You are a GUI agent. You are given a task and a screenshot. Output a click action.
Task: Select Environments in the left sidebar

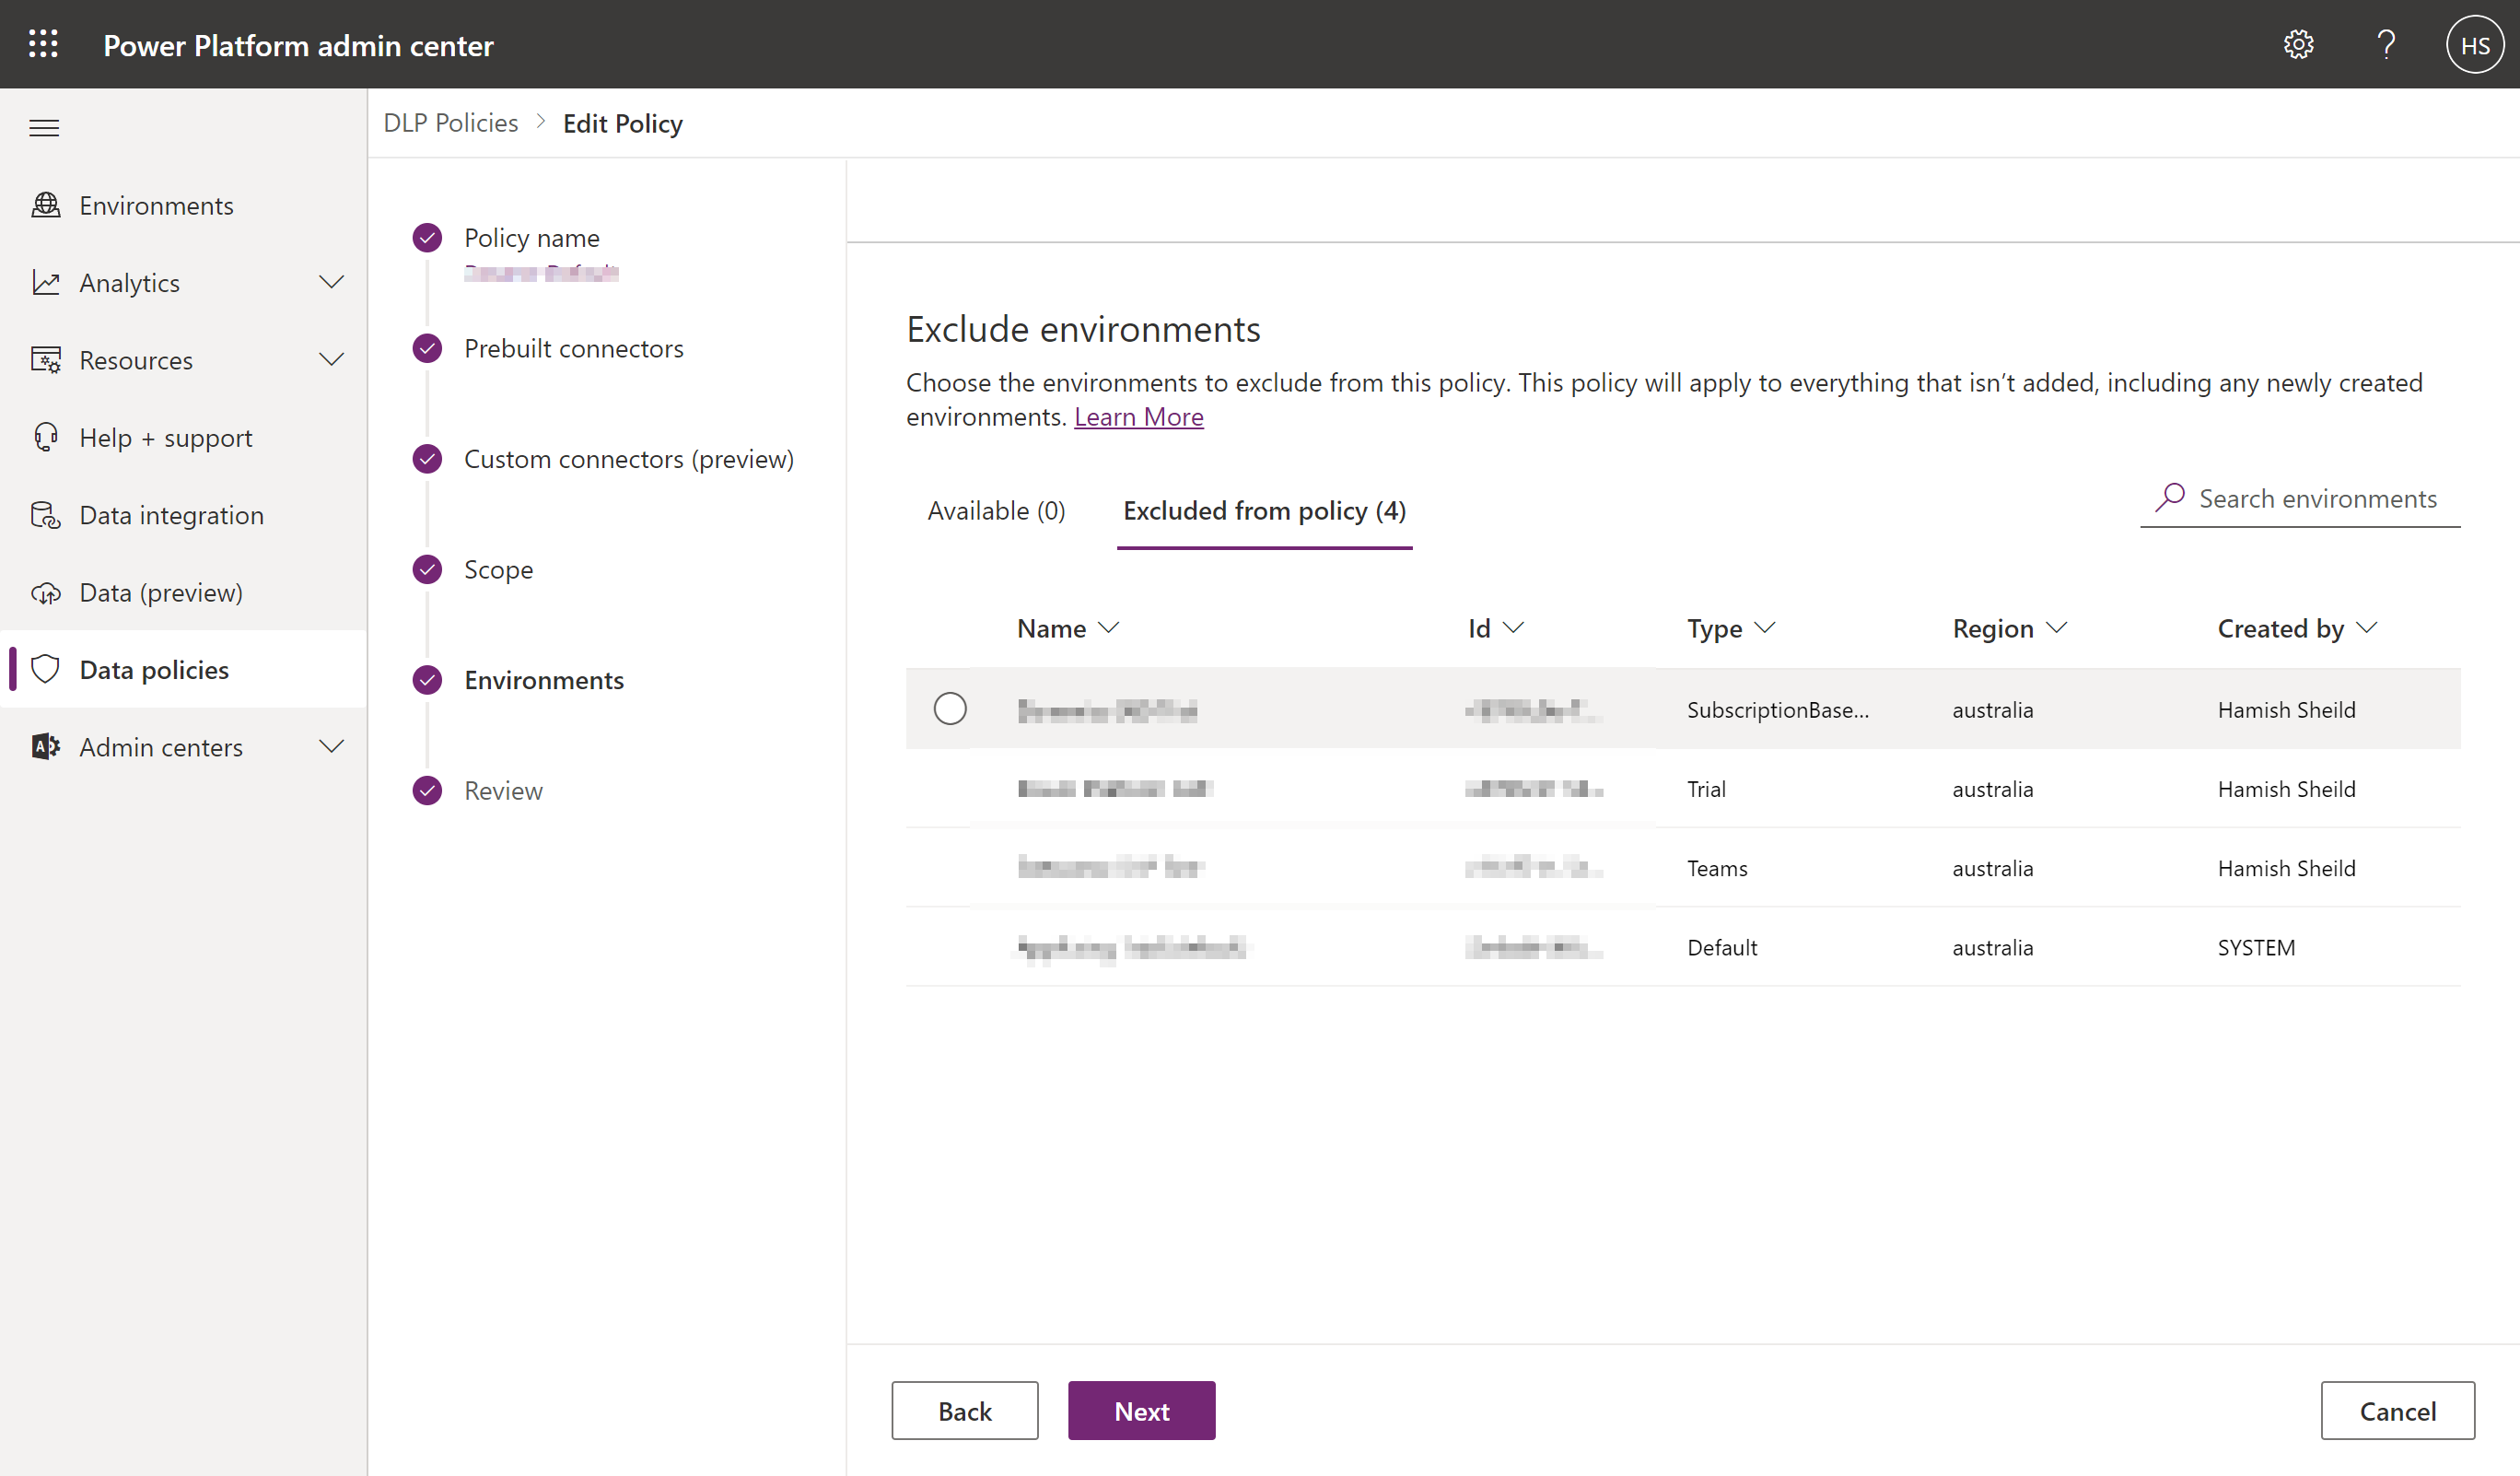click(x=156, y=205)
